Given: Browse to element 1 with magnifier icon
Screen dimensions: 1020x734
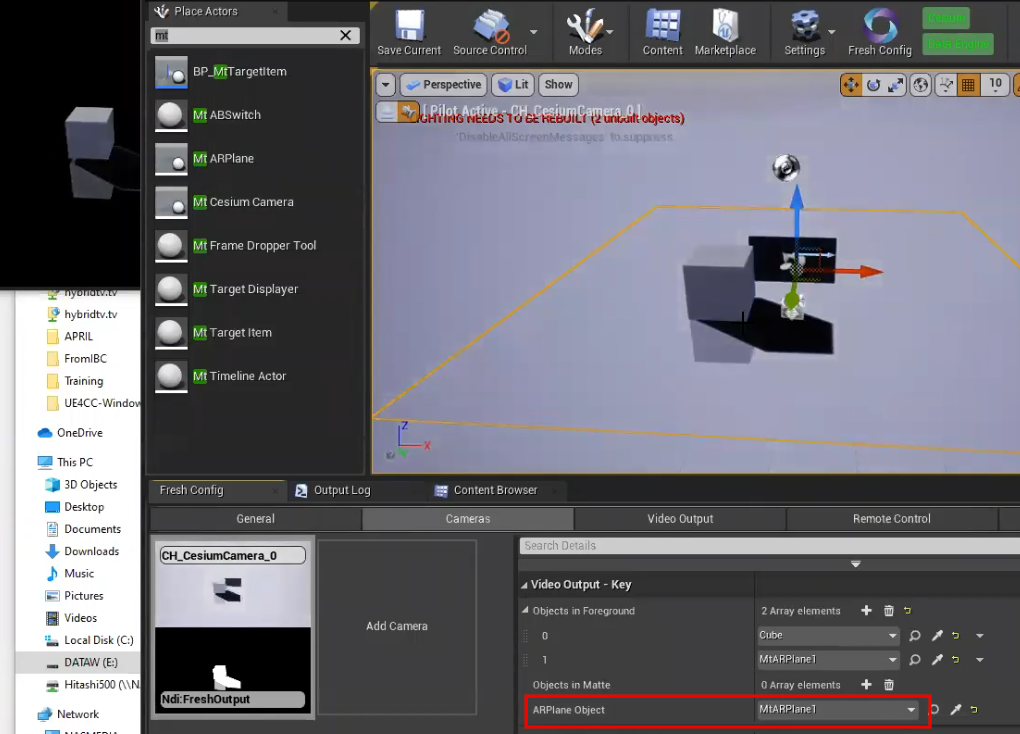Looking at the screenshot, I should tap(915, 660).
